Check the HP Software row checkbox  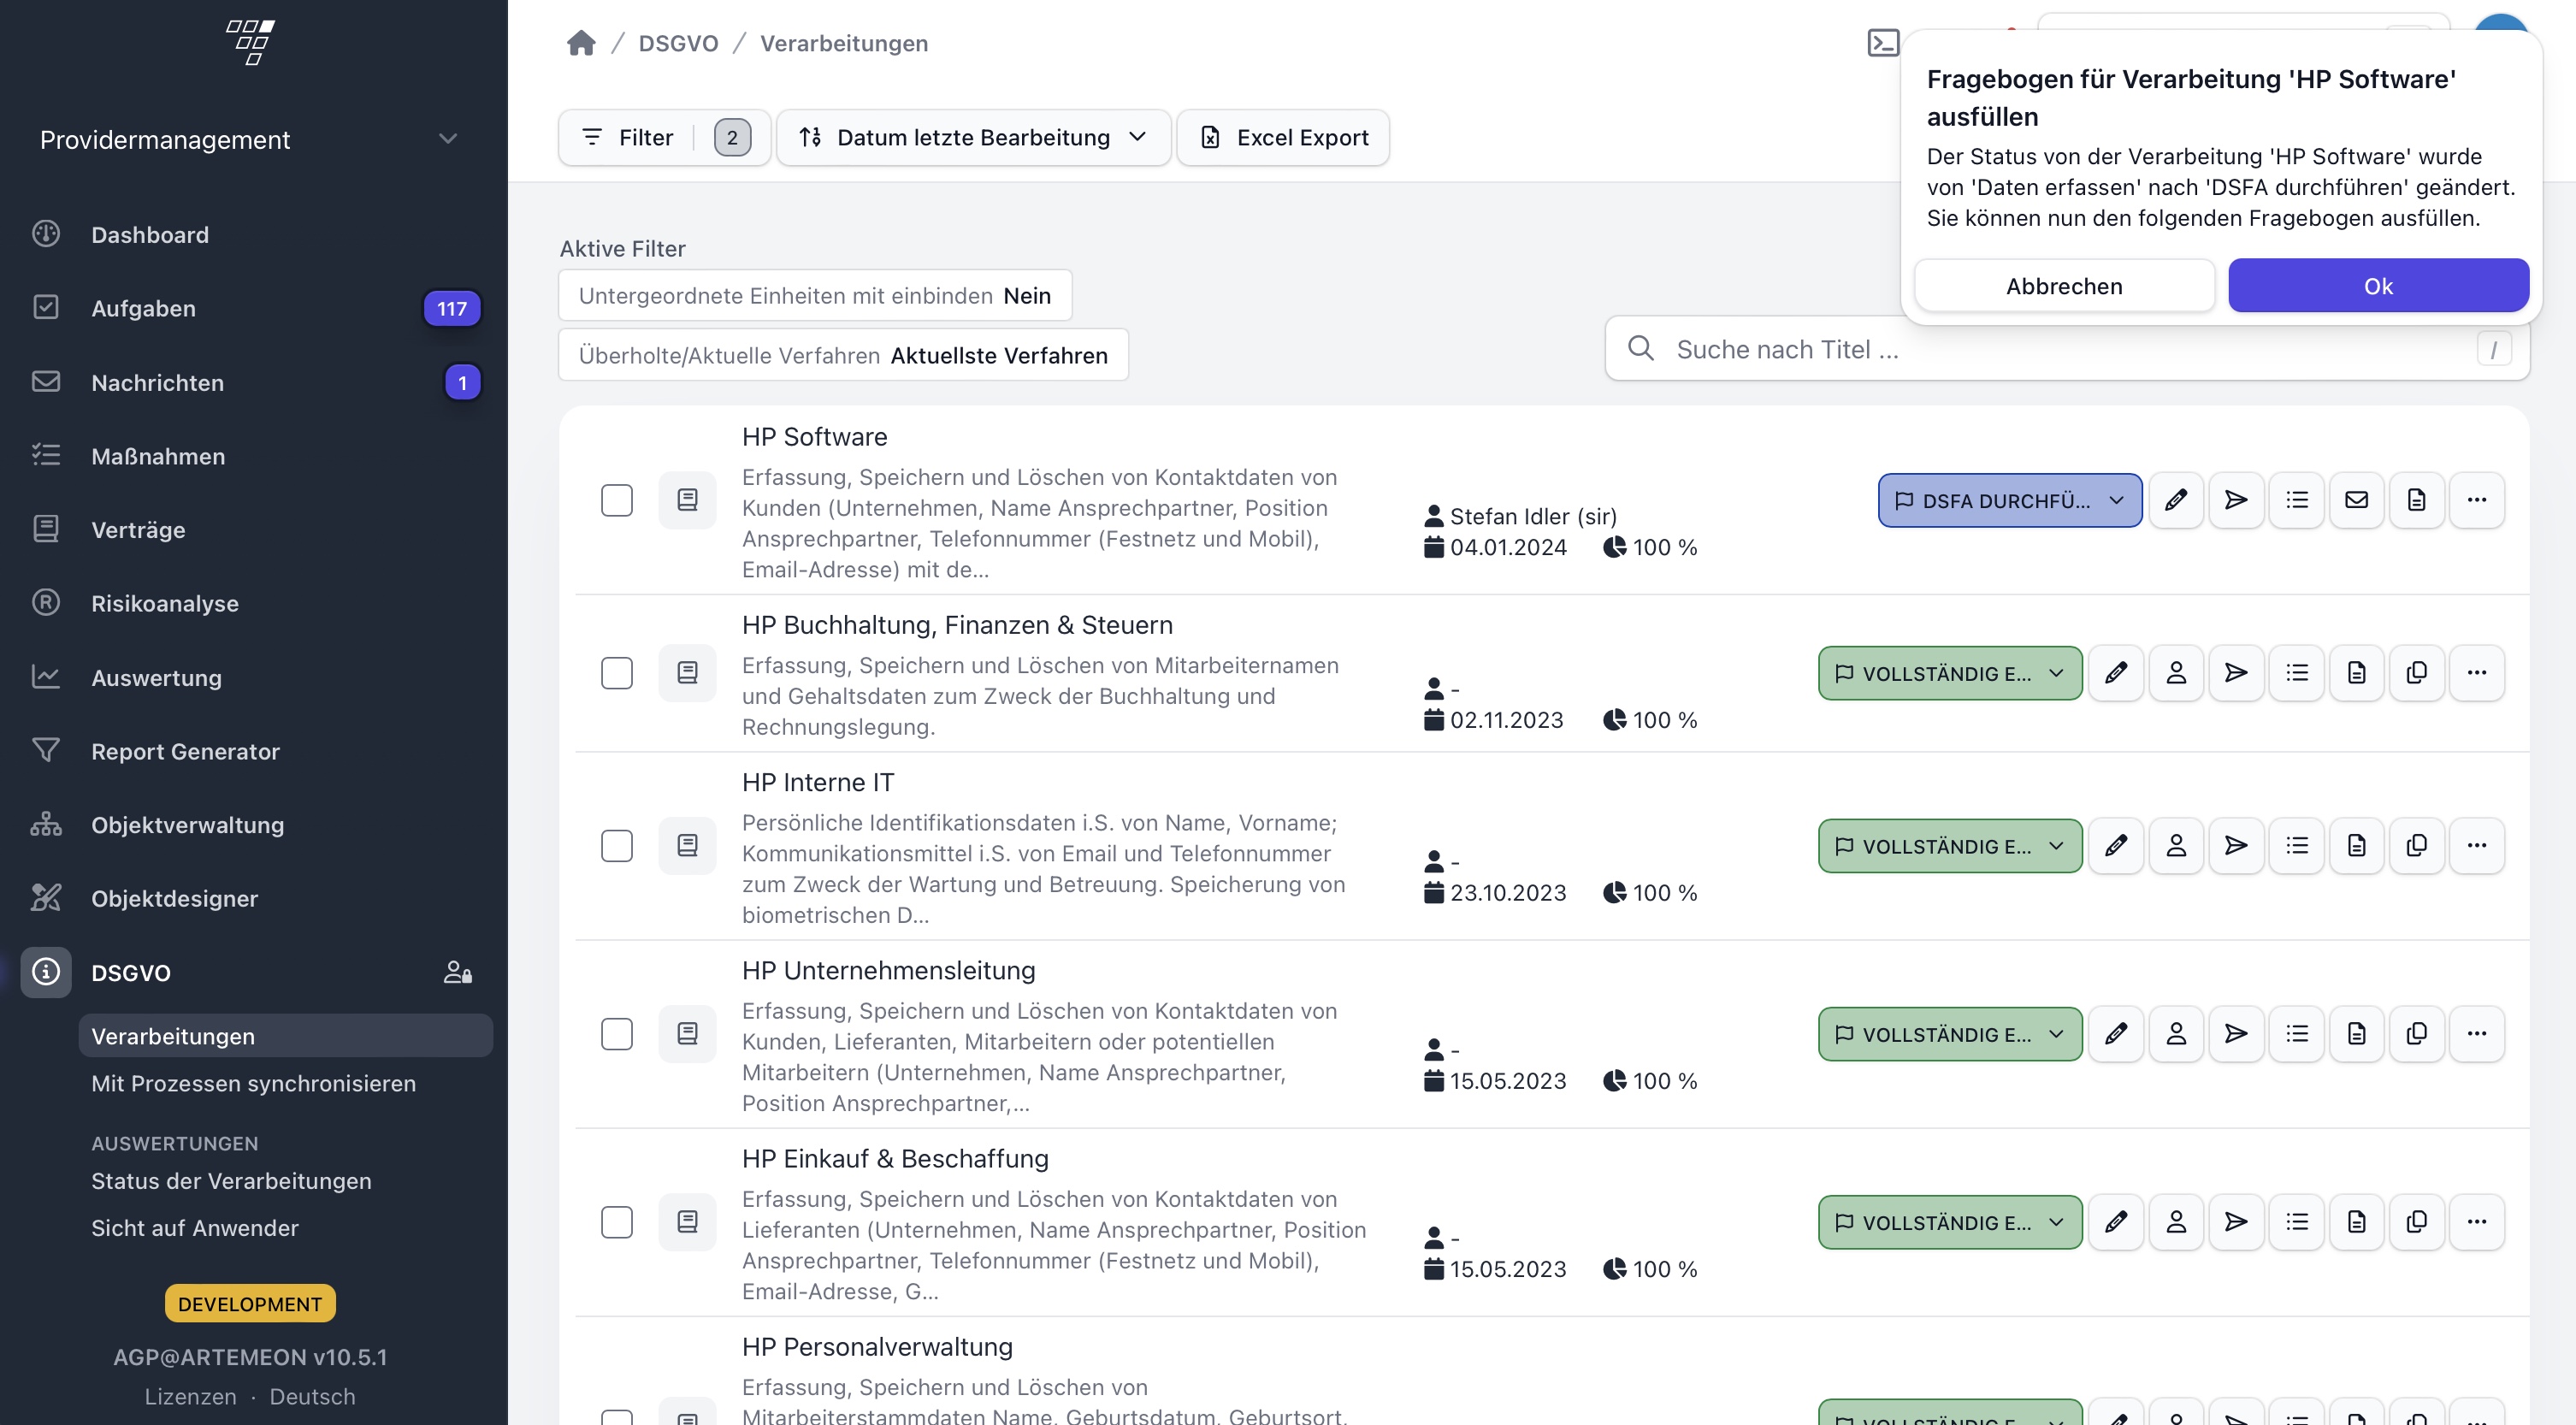pyautogui.click(x=616, y=500)
